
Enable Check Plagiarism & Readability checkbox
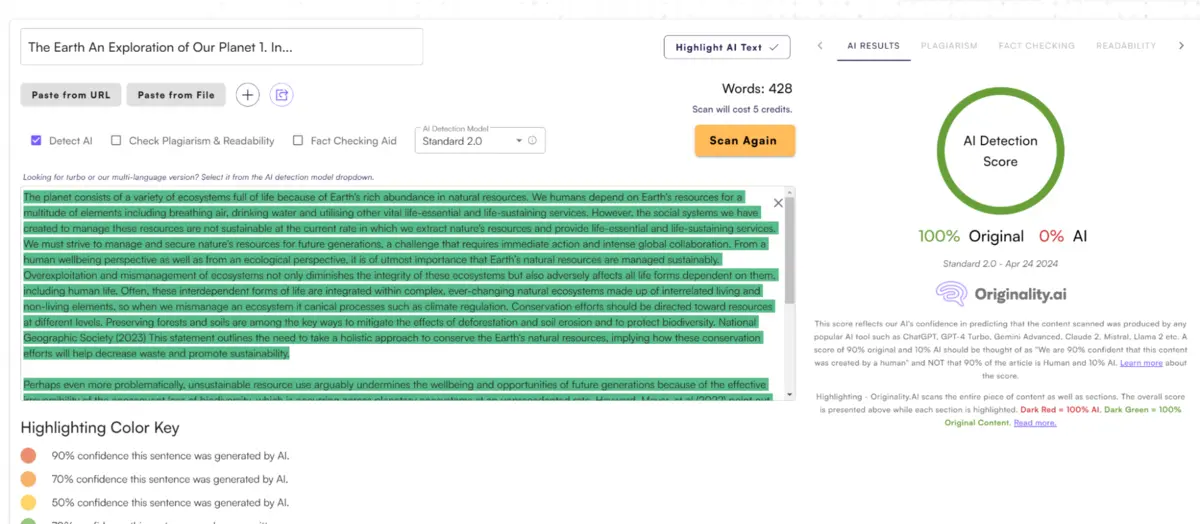[116, 141]
